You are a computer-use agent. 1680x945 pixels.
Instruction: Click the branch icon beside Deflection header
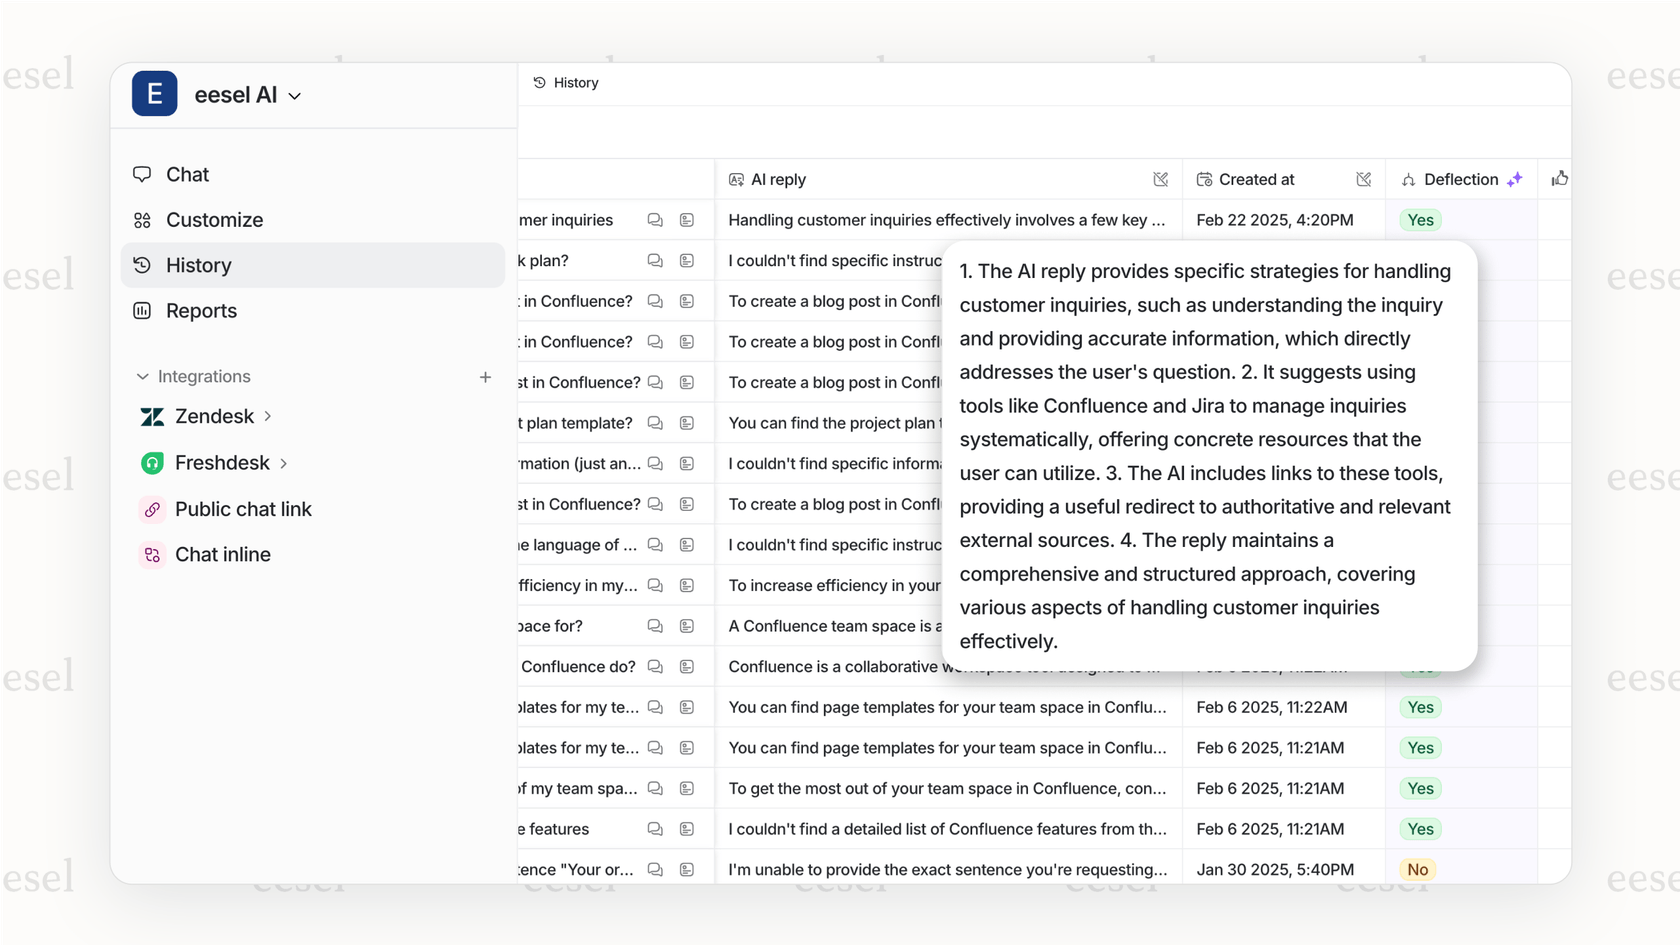(x=1409, y=179)
